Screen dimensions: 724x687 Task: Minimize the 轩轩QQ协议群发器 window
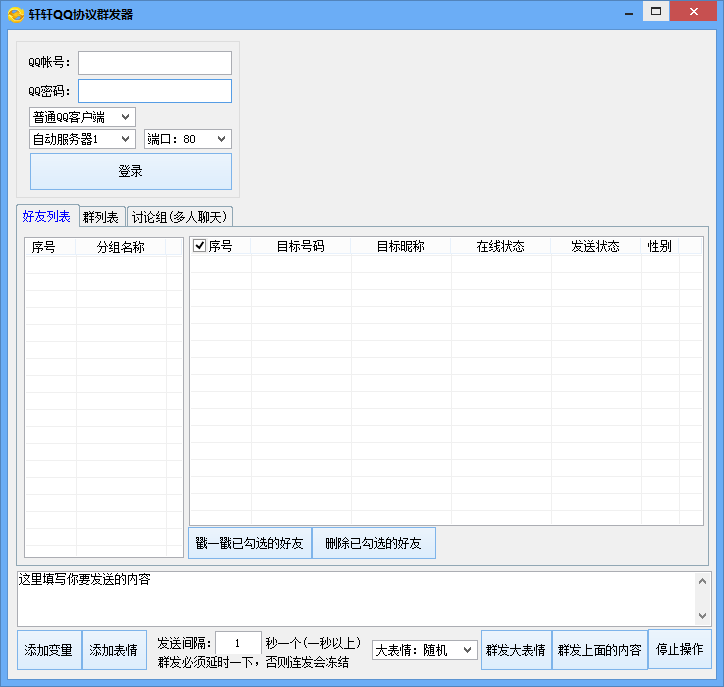click(629, 14)
